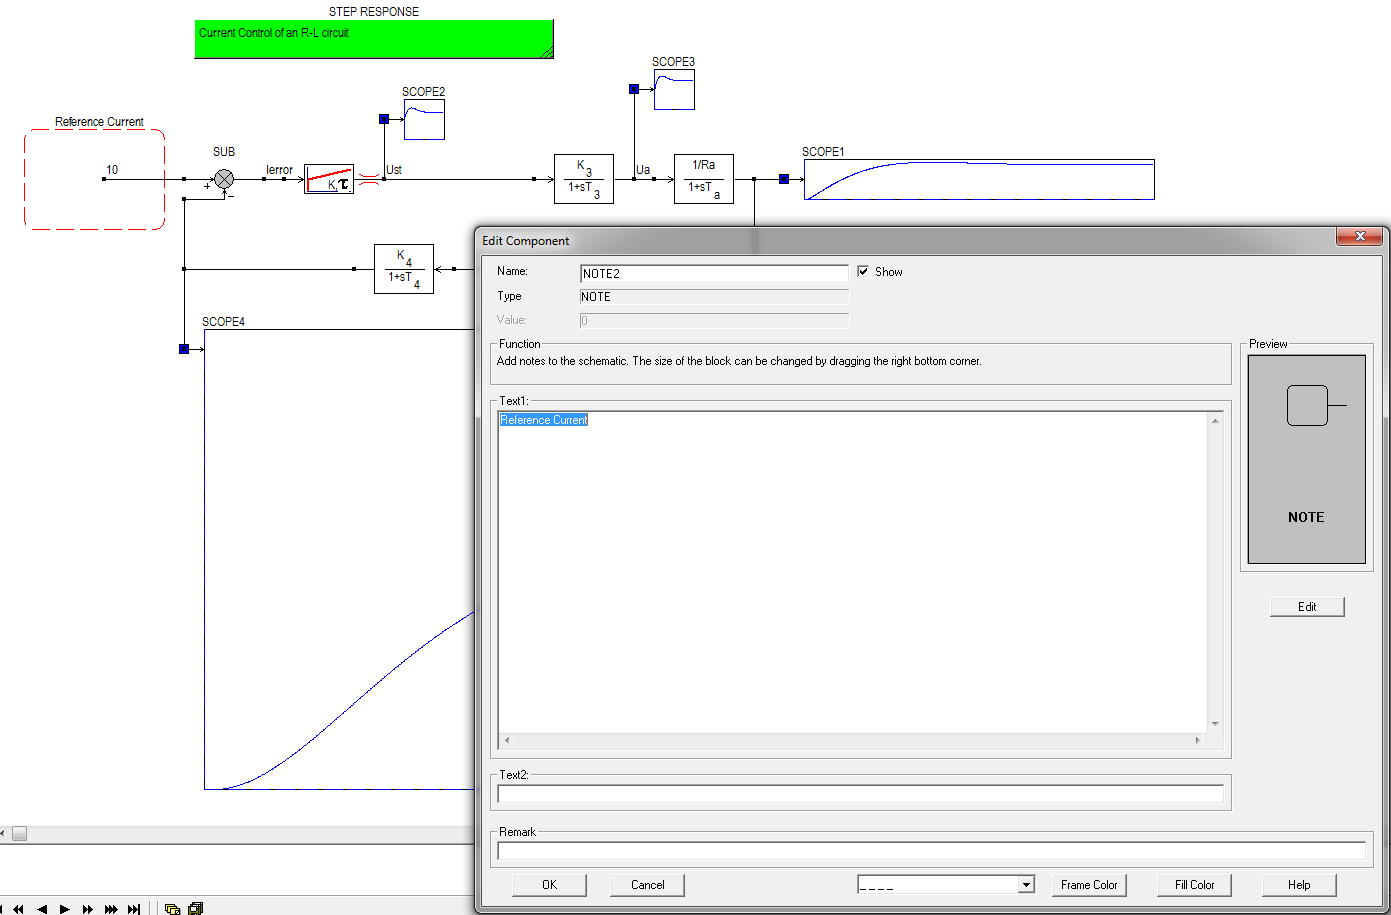
Task: Click Text1 vertical scrollbar up arrow
Action: tap(1215, 420)
